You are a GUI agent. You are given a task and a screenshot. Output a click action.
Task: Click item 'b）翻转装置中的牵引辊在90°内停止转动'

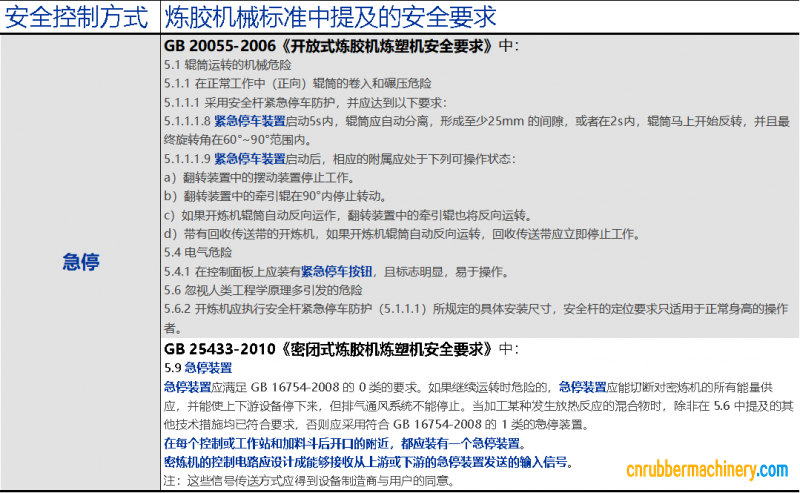276,196
